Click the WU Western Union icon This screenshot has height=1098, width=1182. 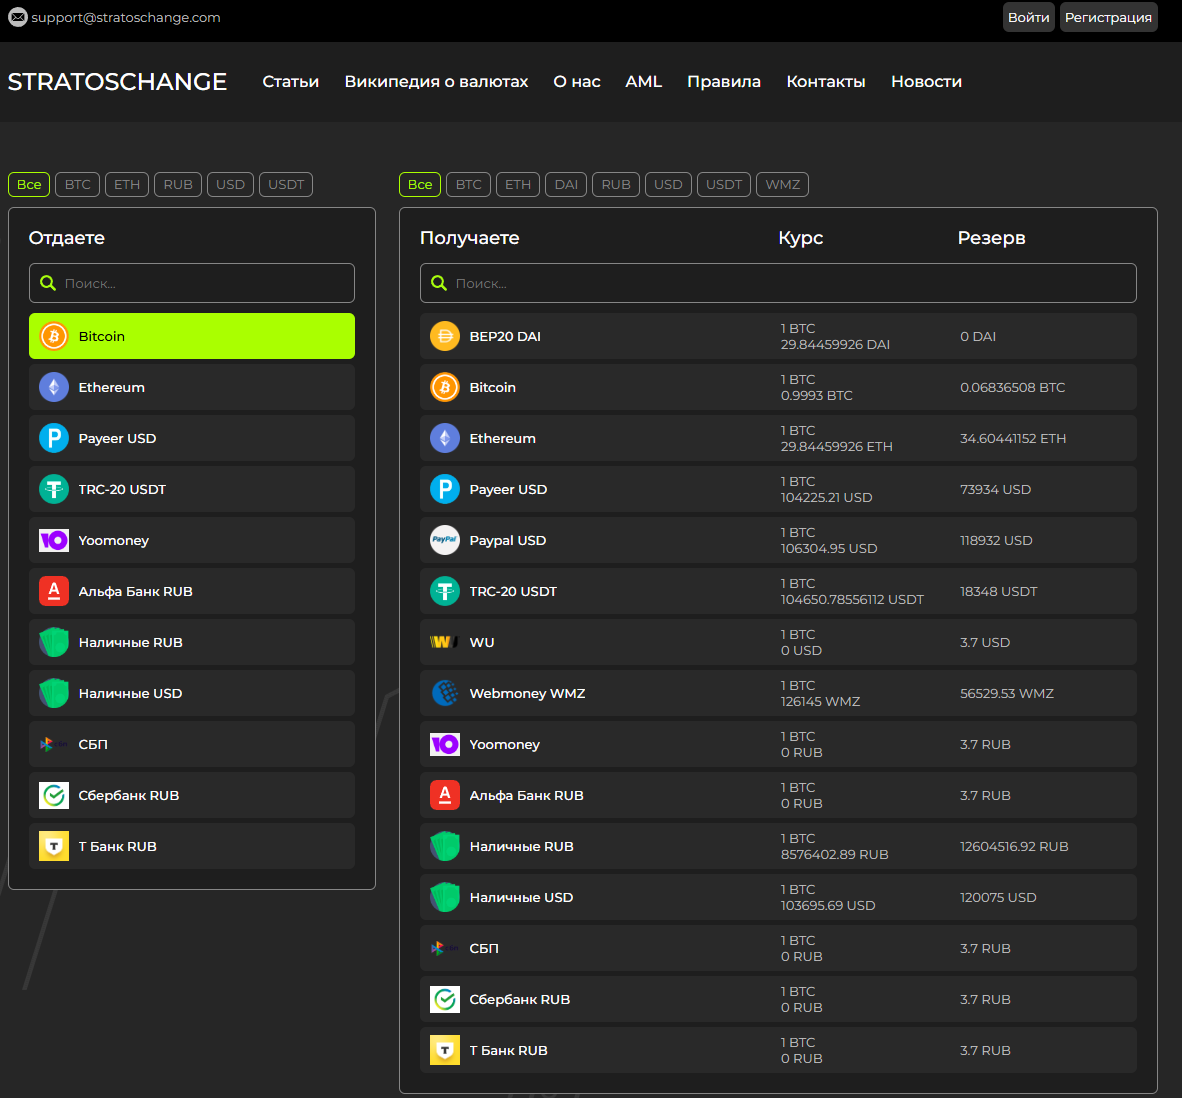[445, 642]
